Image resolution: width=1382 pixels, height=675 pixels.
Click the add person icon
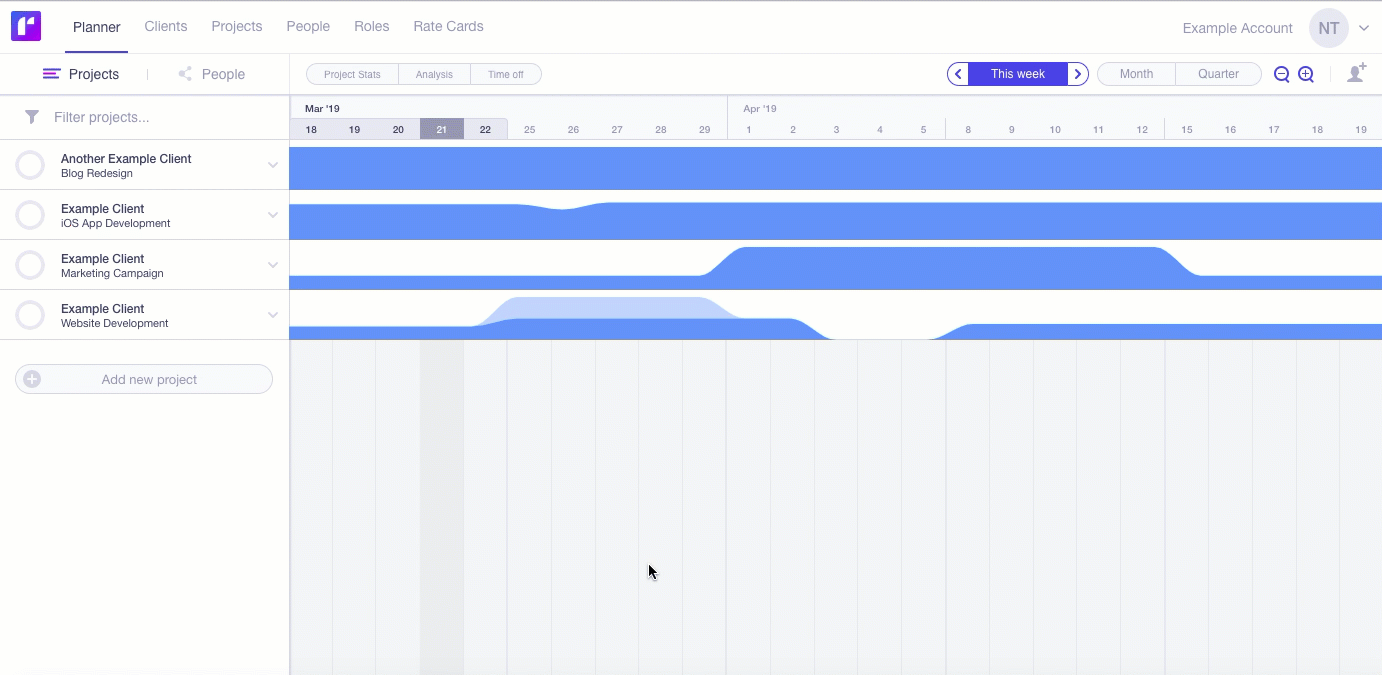tap(1356, 74)
